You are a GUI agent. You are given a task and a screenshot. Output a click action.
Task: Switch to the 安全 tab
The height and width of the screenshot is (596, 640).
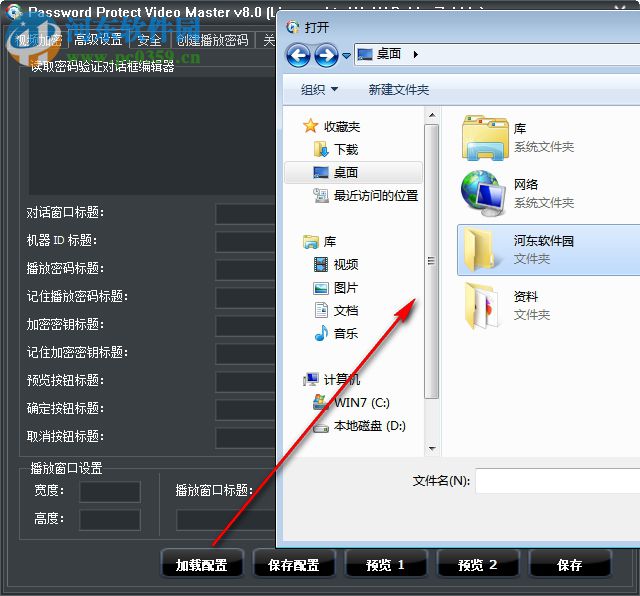(x=149, y=40)
